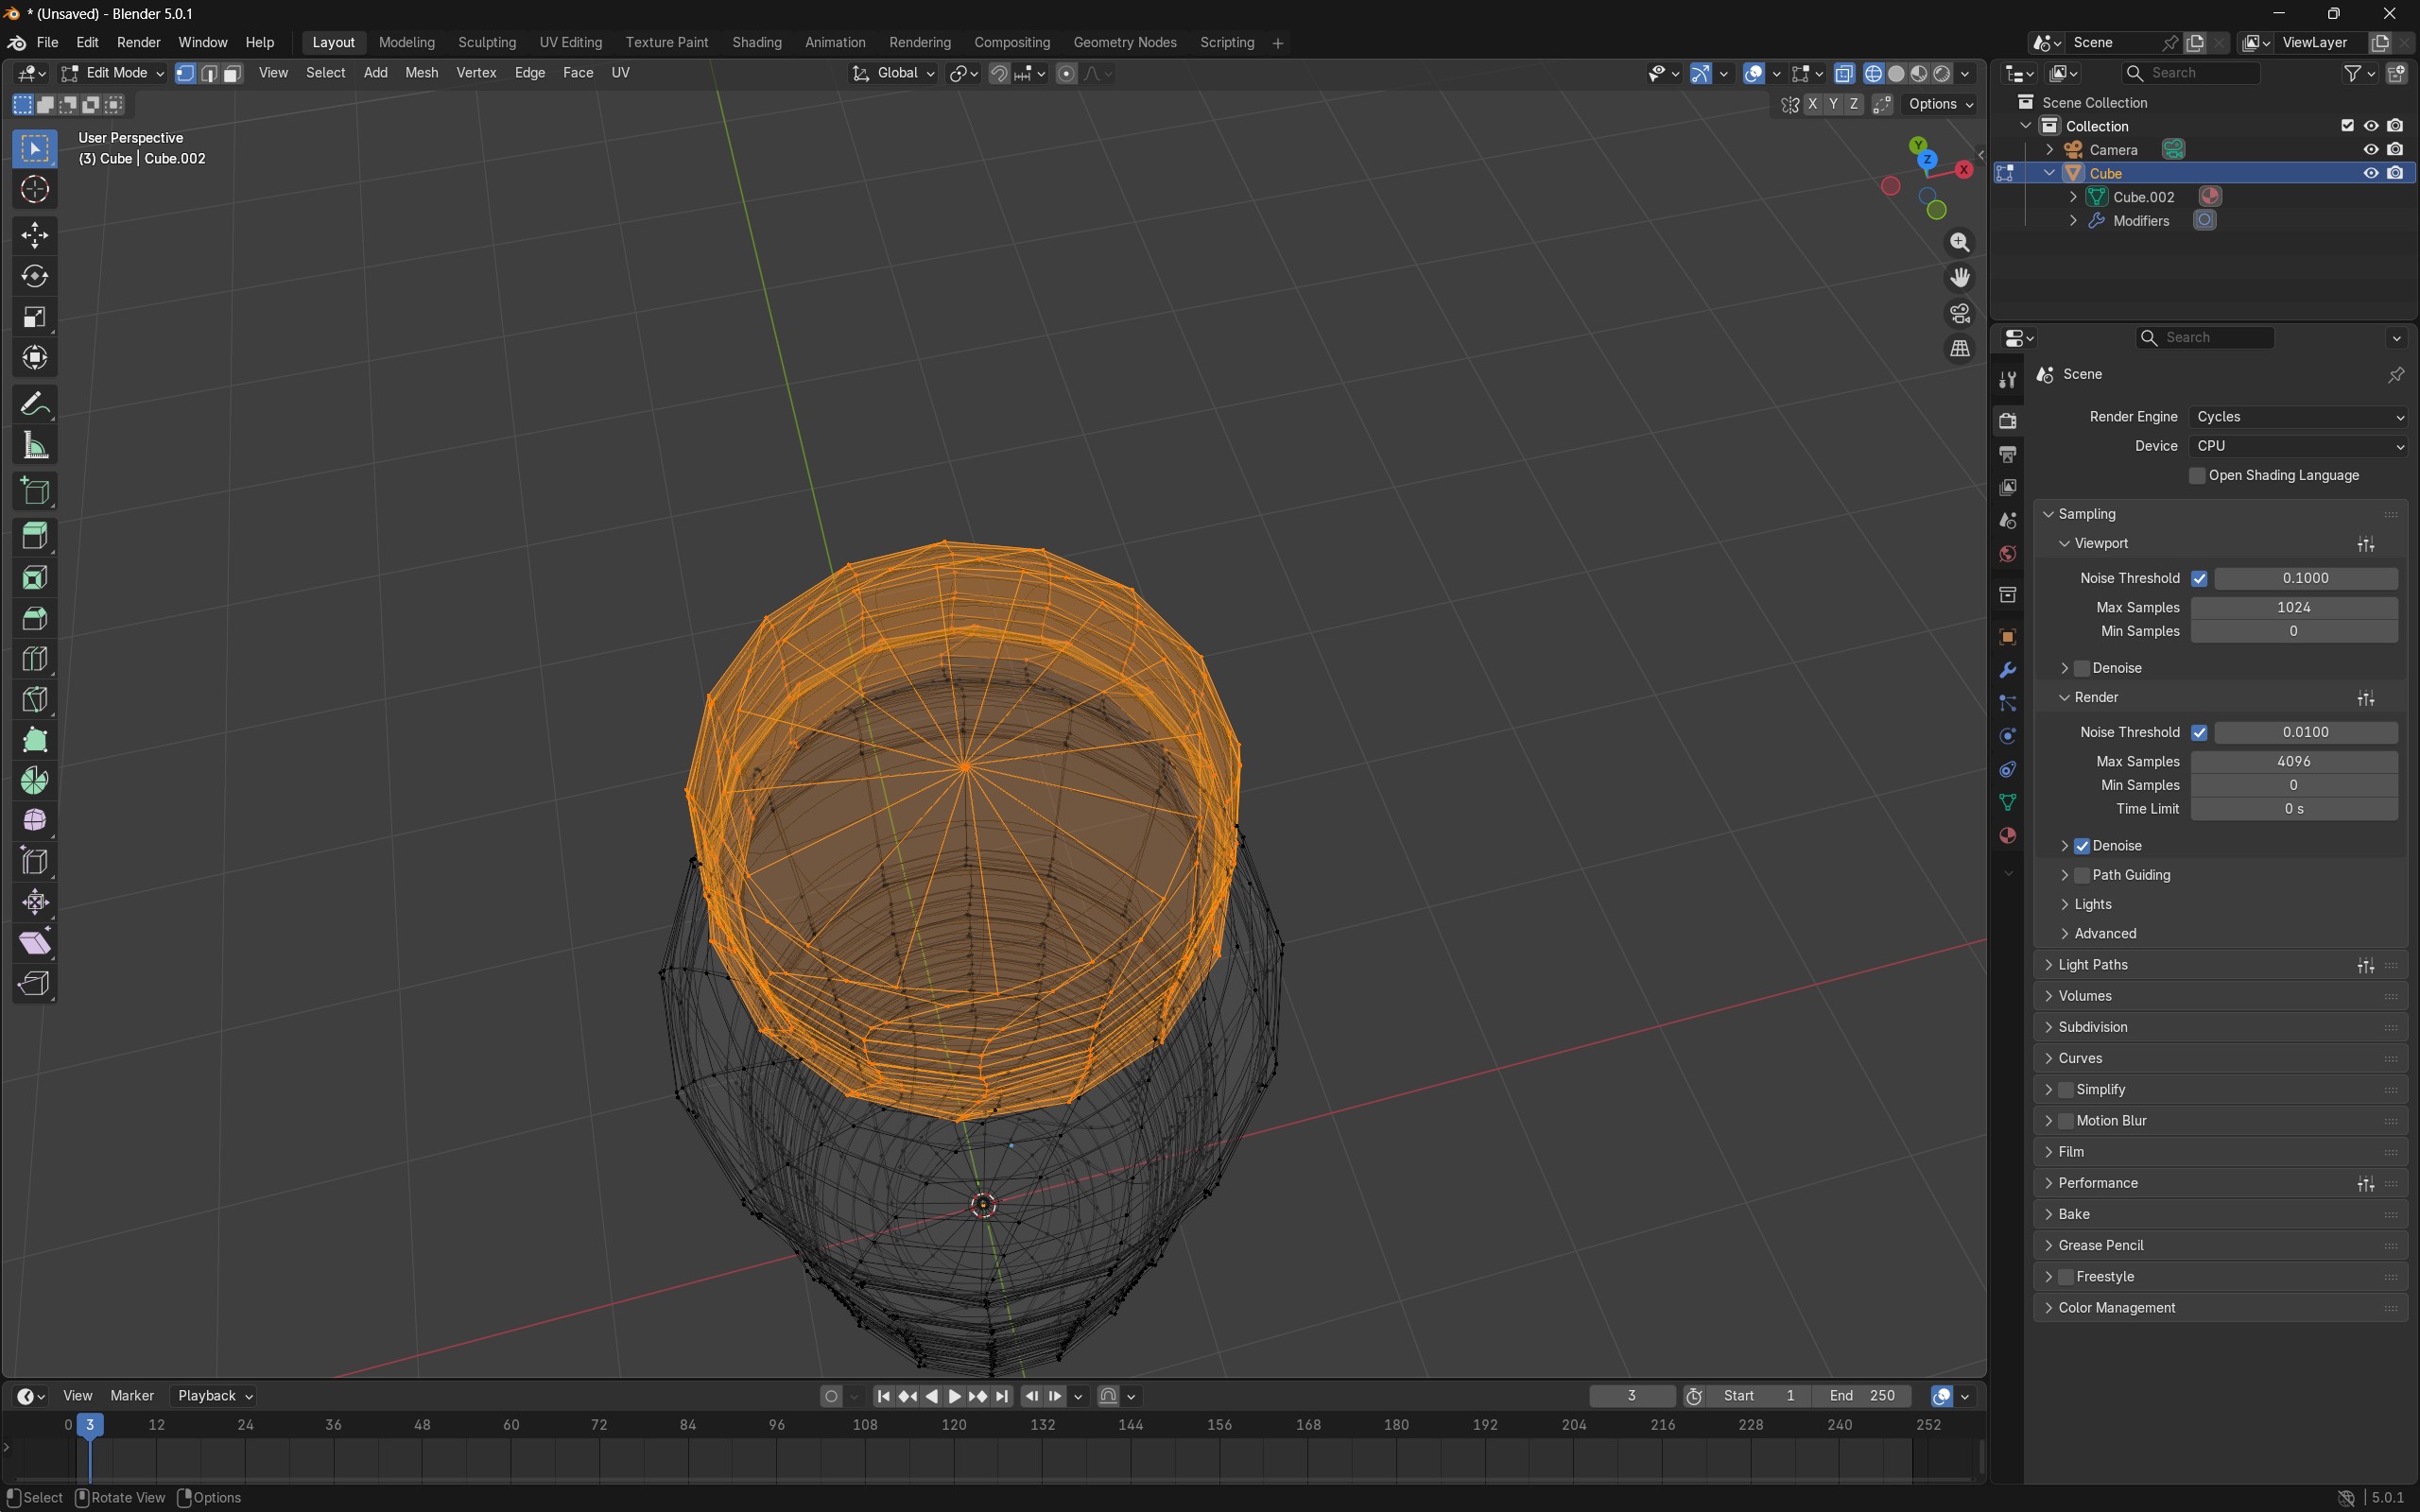Select the Knife tool in toolbar
The height and width of the screenshot is (1512, 2420).
tap(35, 699)
